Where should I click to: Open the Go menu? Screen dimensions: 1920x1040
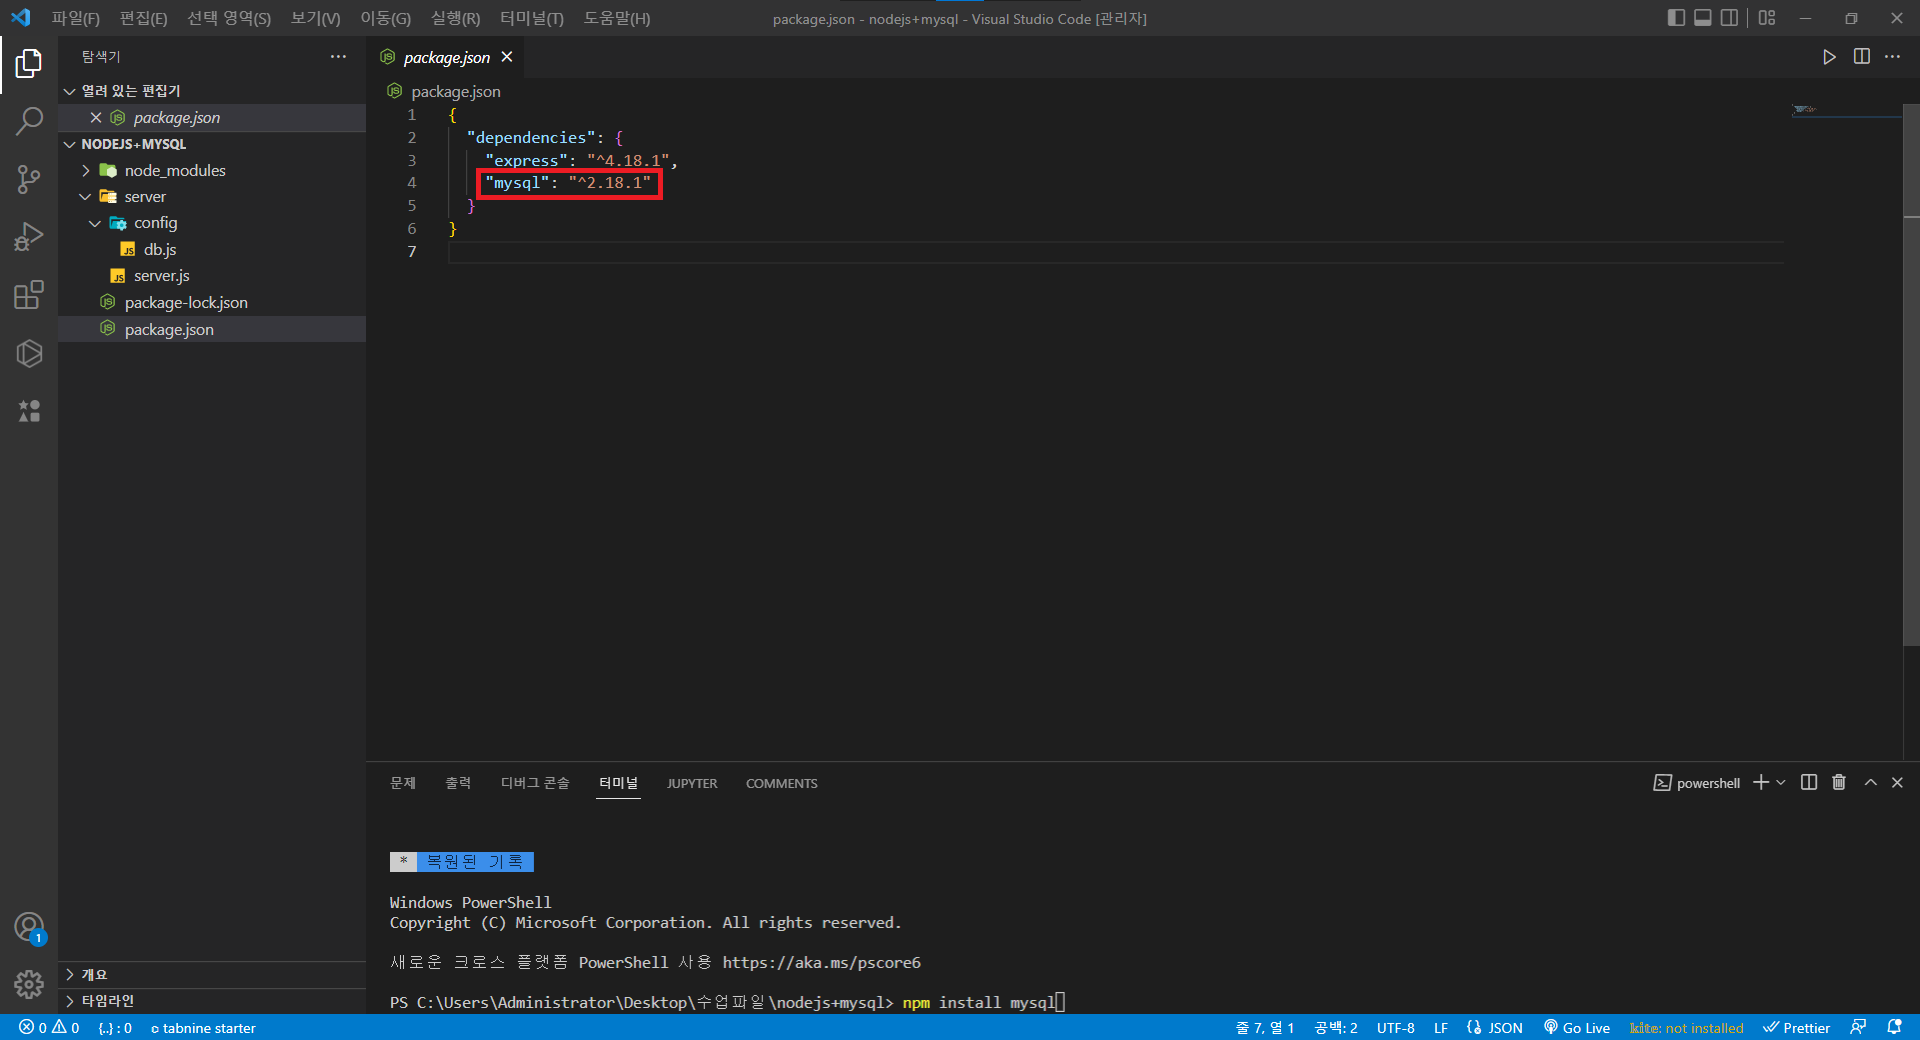click(385, 18)
